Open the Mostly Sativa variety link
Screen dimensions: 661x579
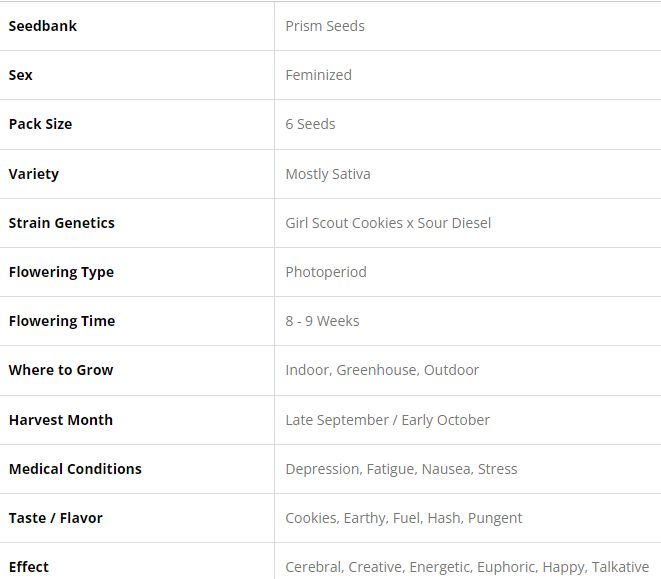pos(328,174)
